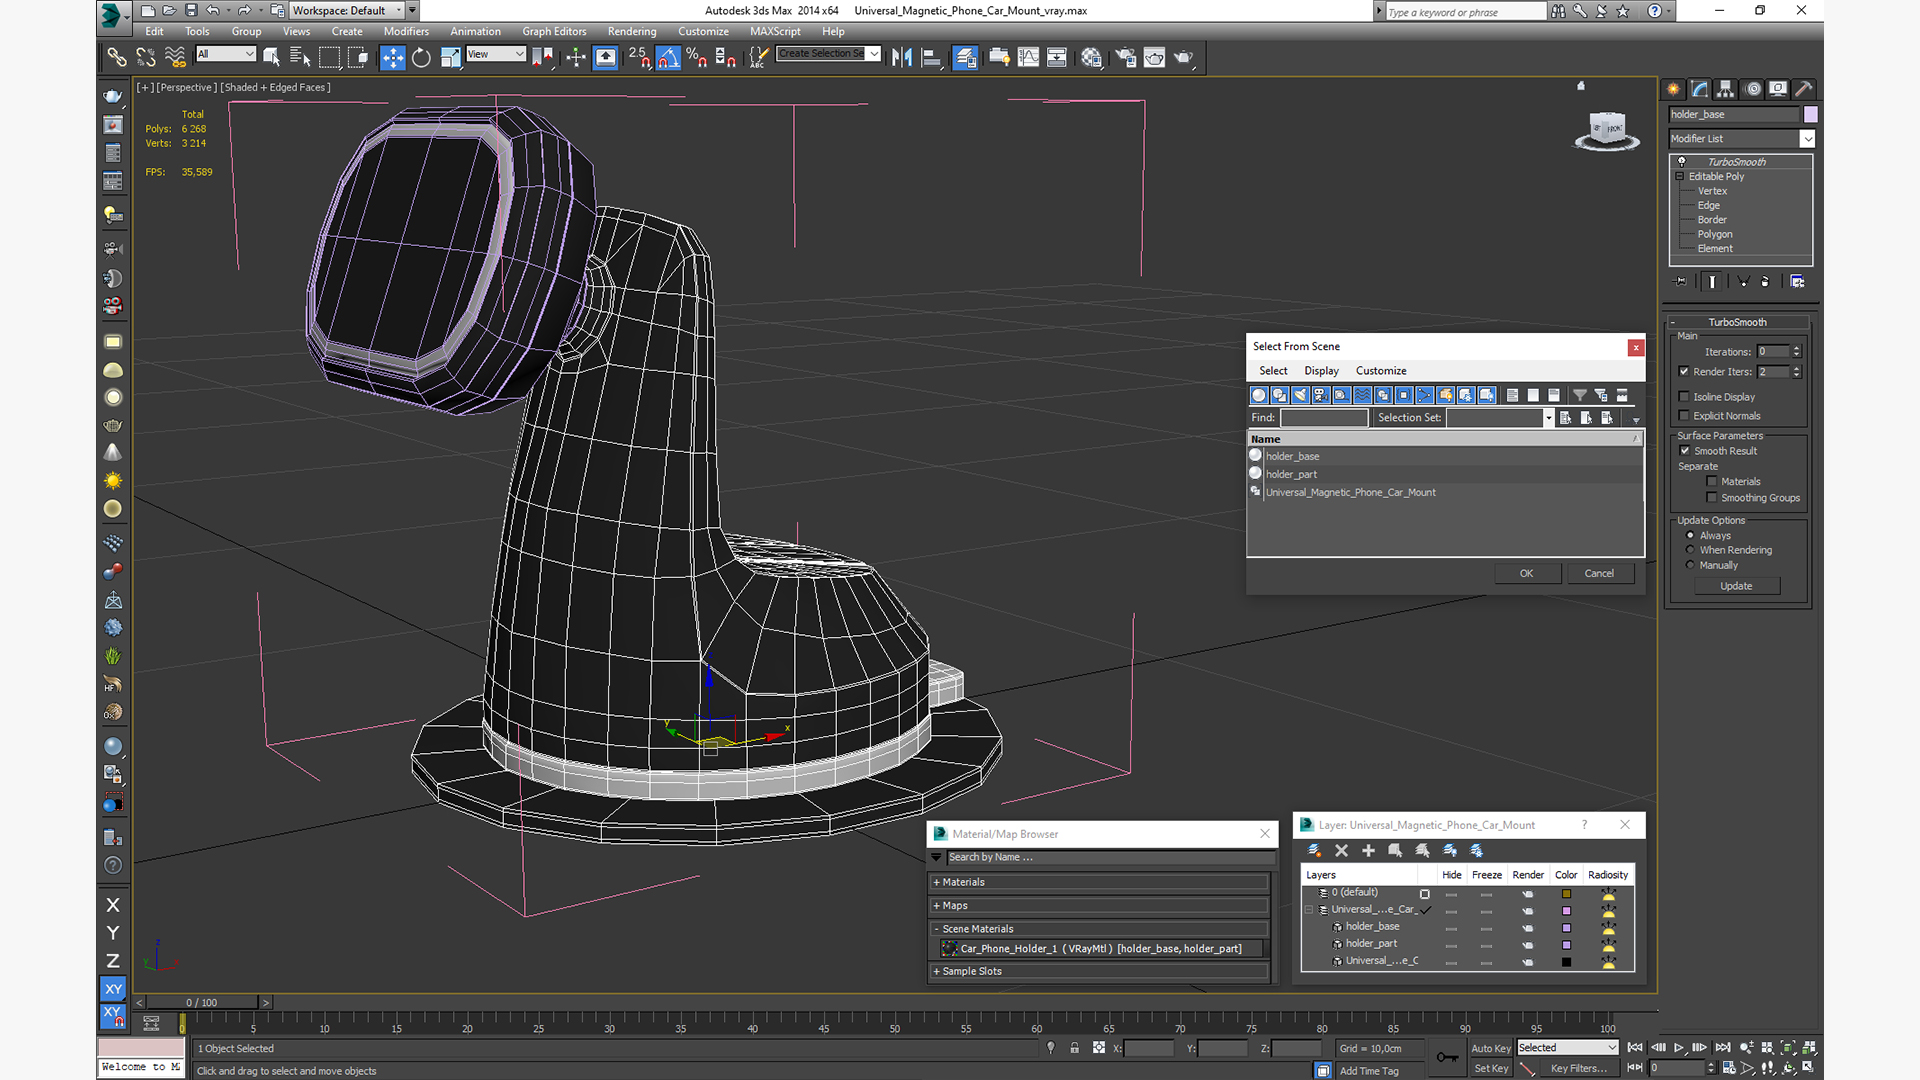Open Display menu in Select From Scene

click(1321, 371)
